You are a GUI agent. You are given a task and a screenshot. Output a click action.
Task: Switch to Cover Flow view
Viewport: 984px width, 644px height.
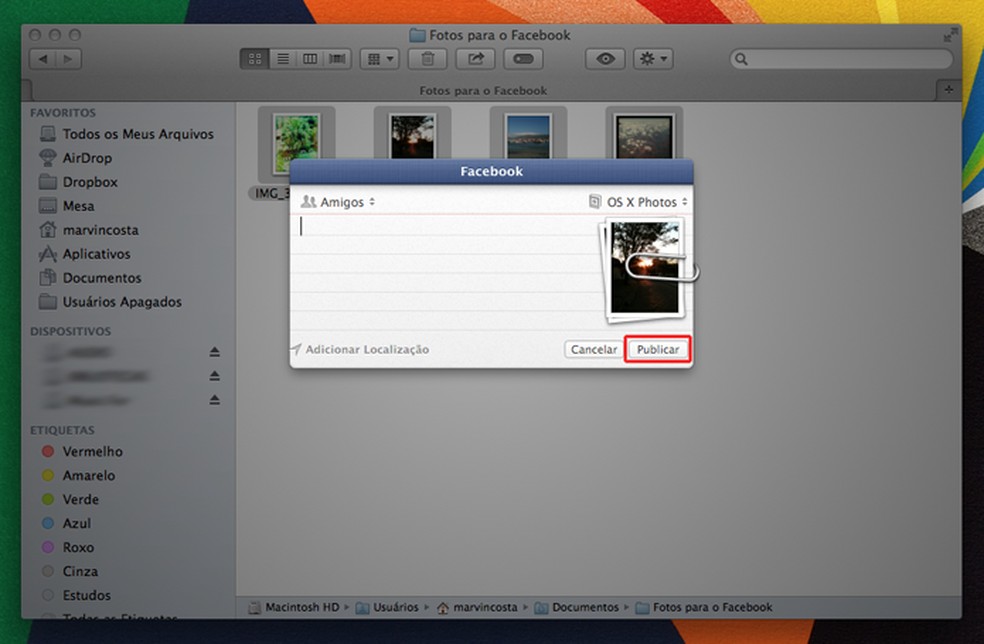338,59
